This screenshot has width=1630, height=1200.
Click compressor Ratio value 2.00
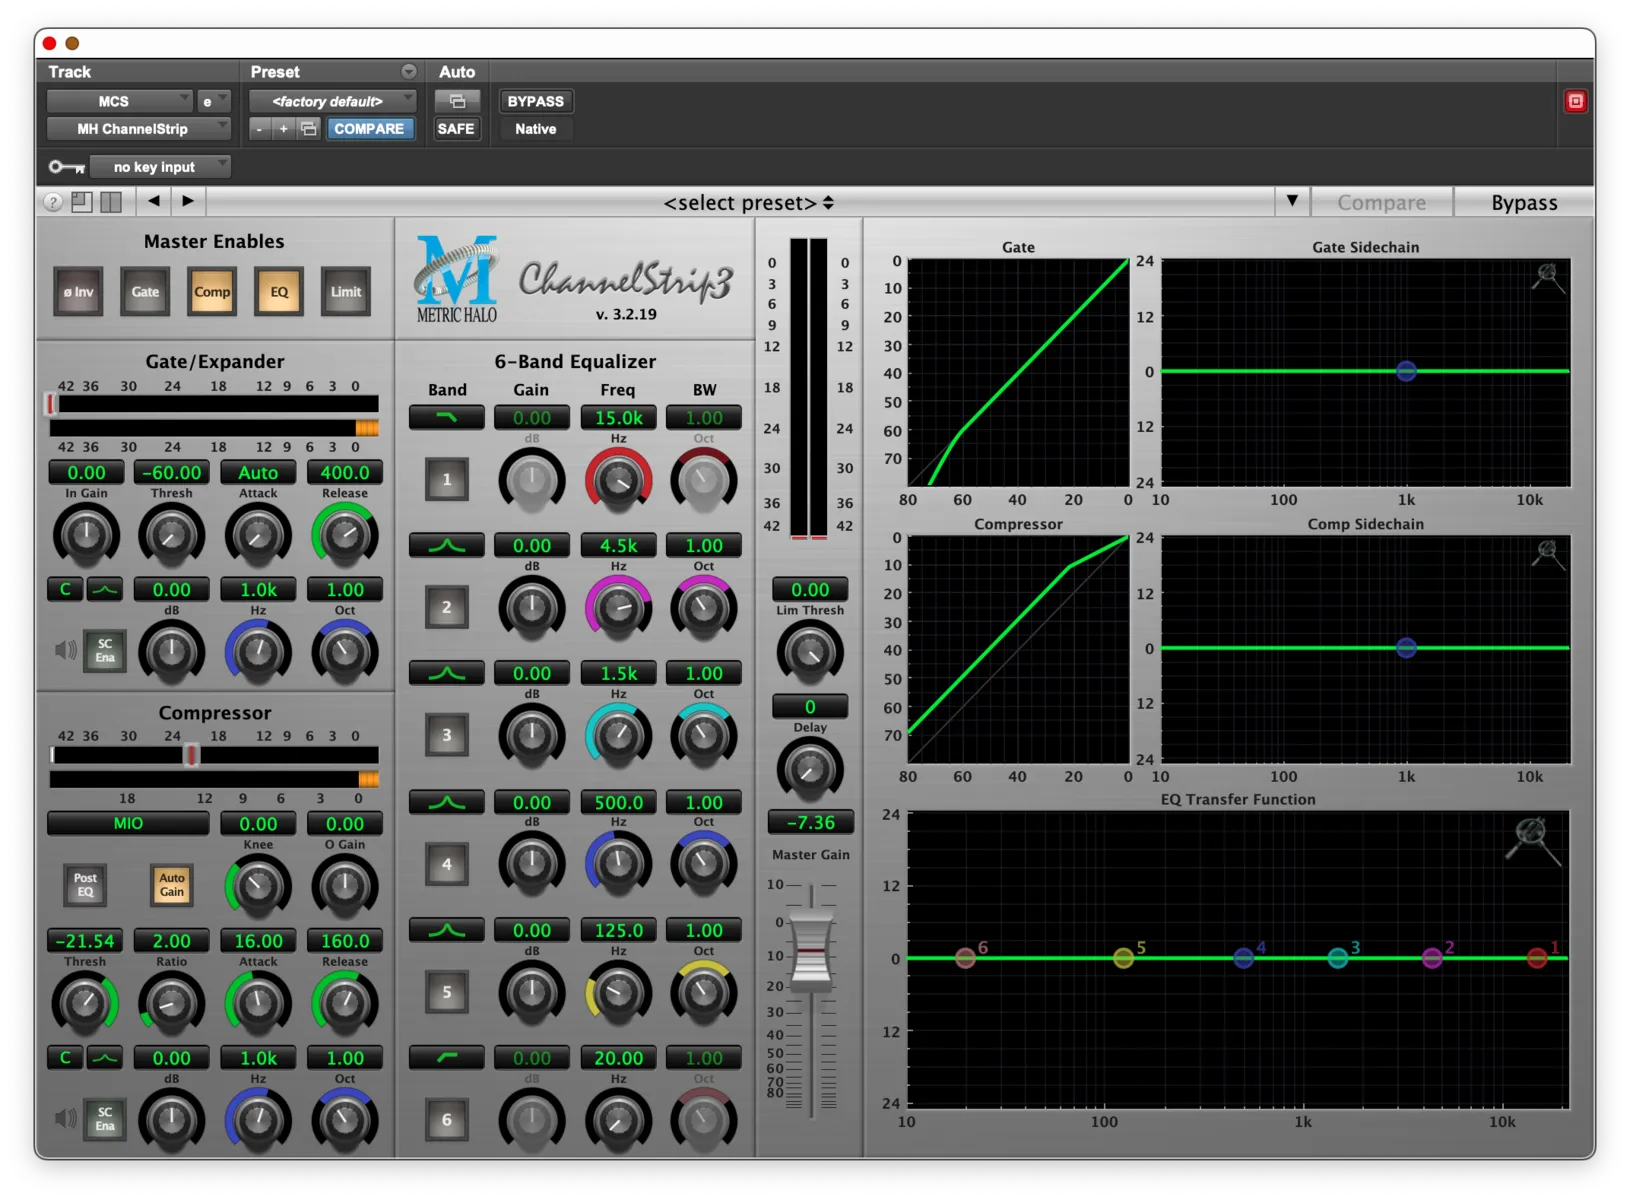click(172, 941)
